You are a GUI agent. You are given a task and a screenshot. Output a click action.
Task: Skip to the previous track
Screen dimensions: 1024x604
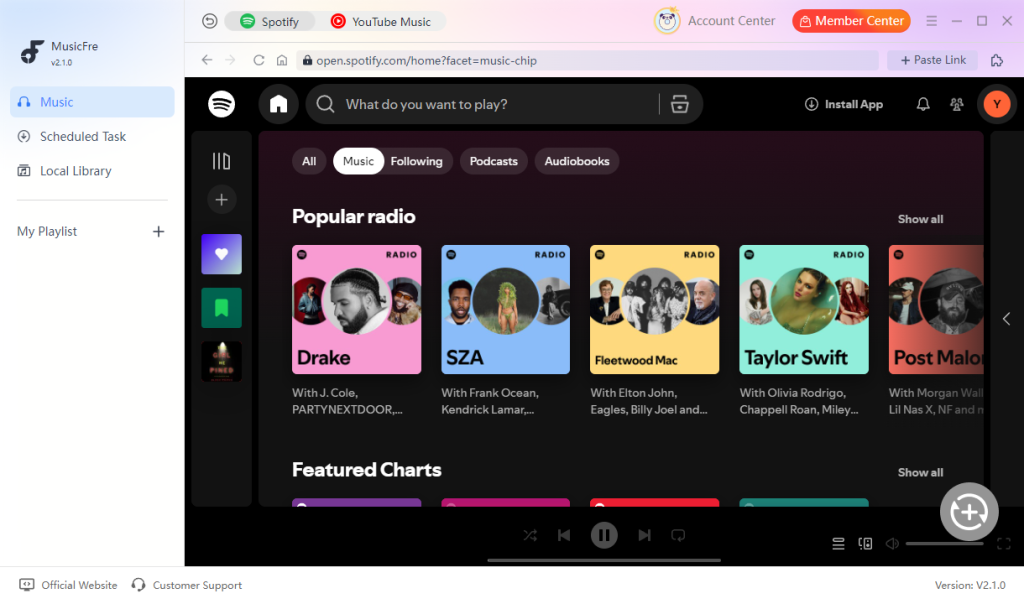564,535
